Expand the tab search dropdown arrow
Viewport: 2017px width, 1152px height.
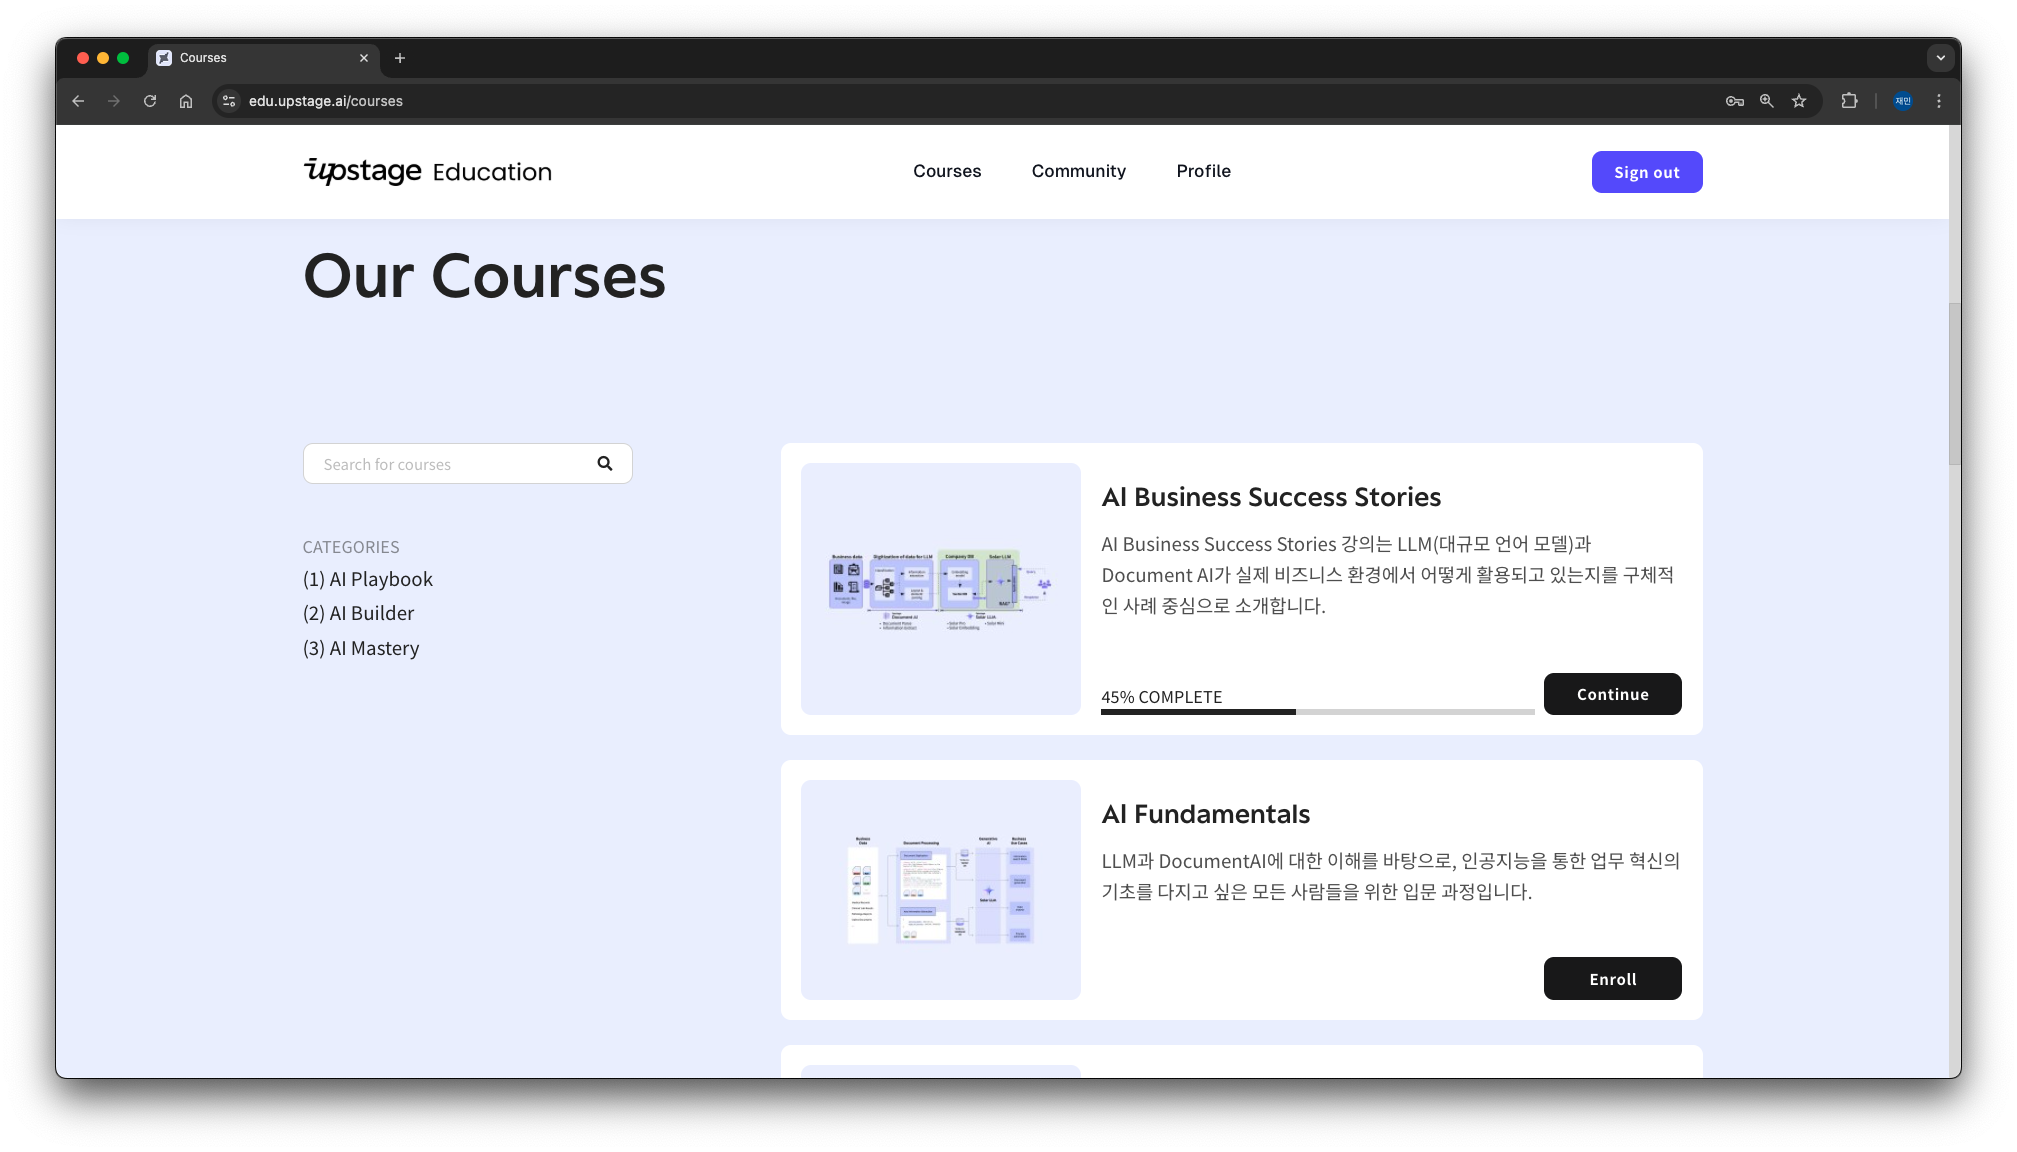[1940, 58]
